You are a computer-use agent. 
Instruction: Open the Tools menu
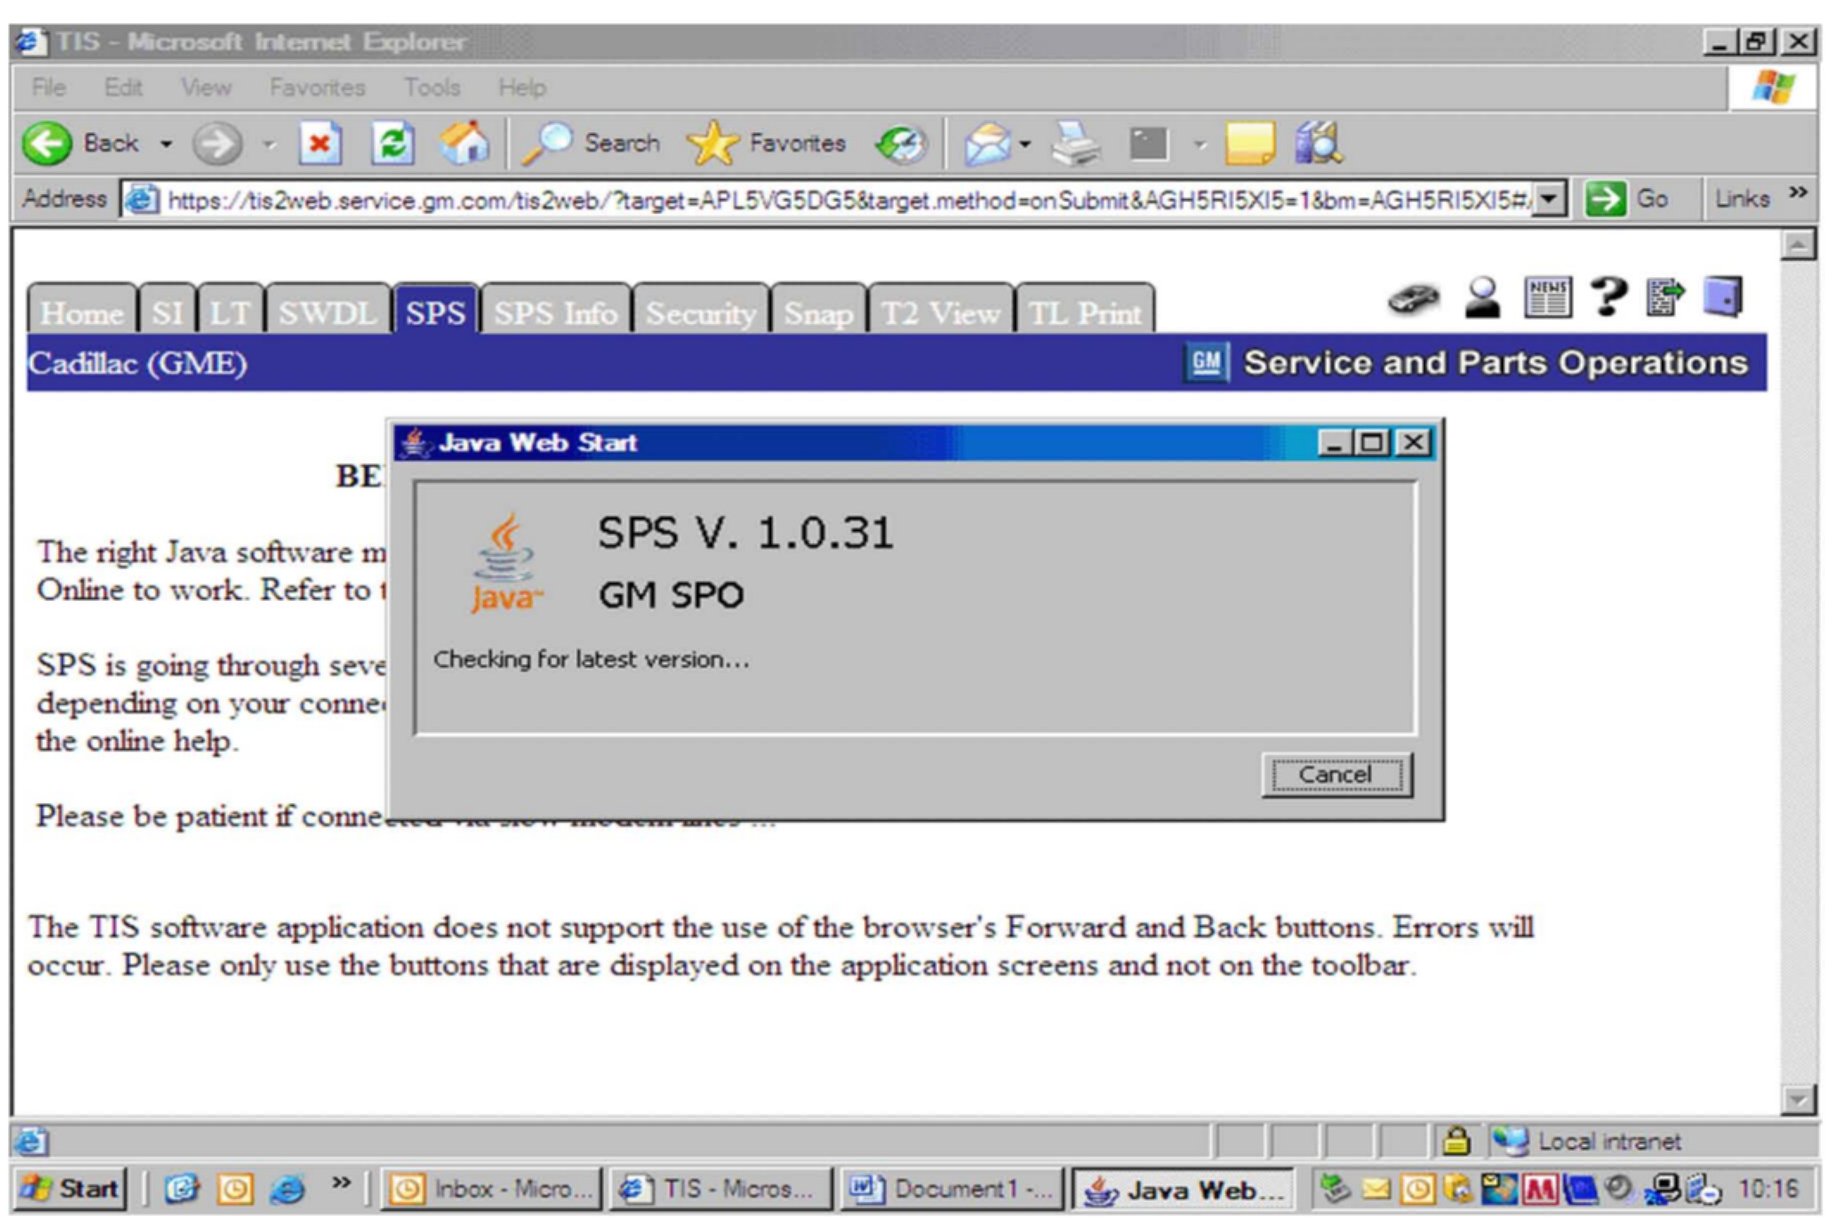[431, 88]
